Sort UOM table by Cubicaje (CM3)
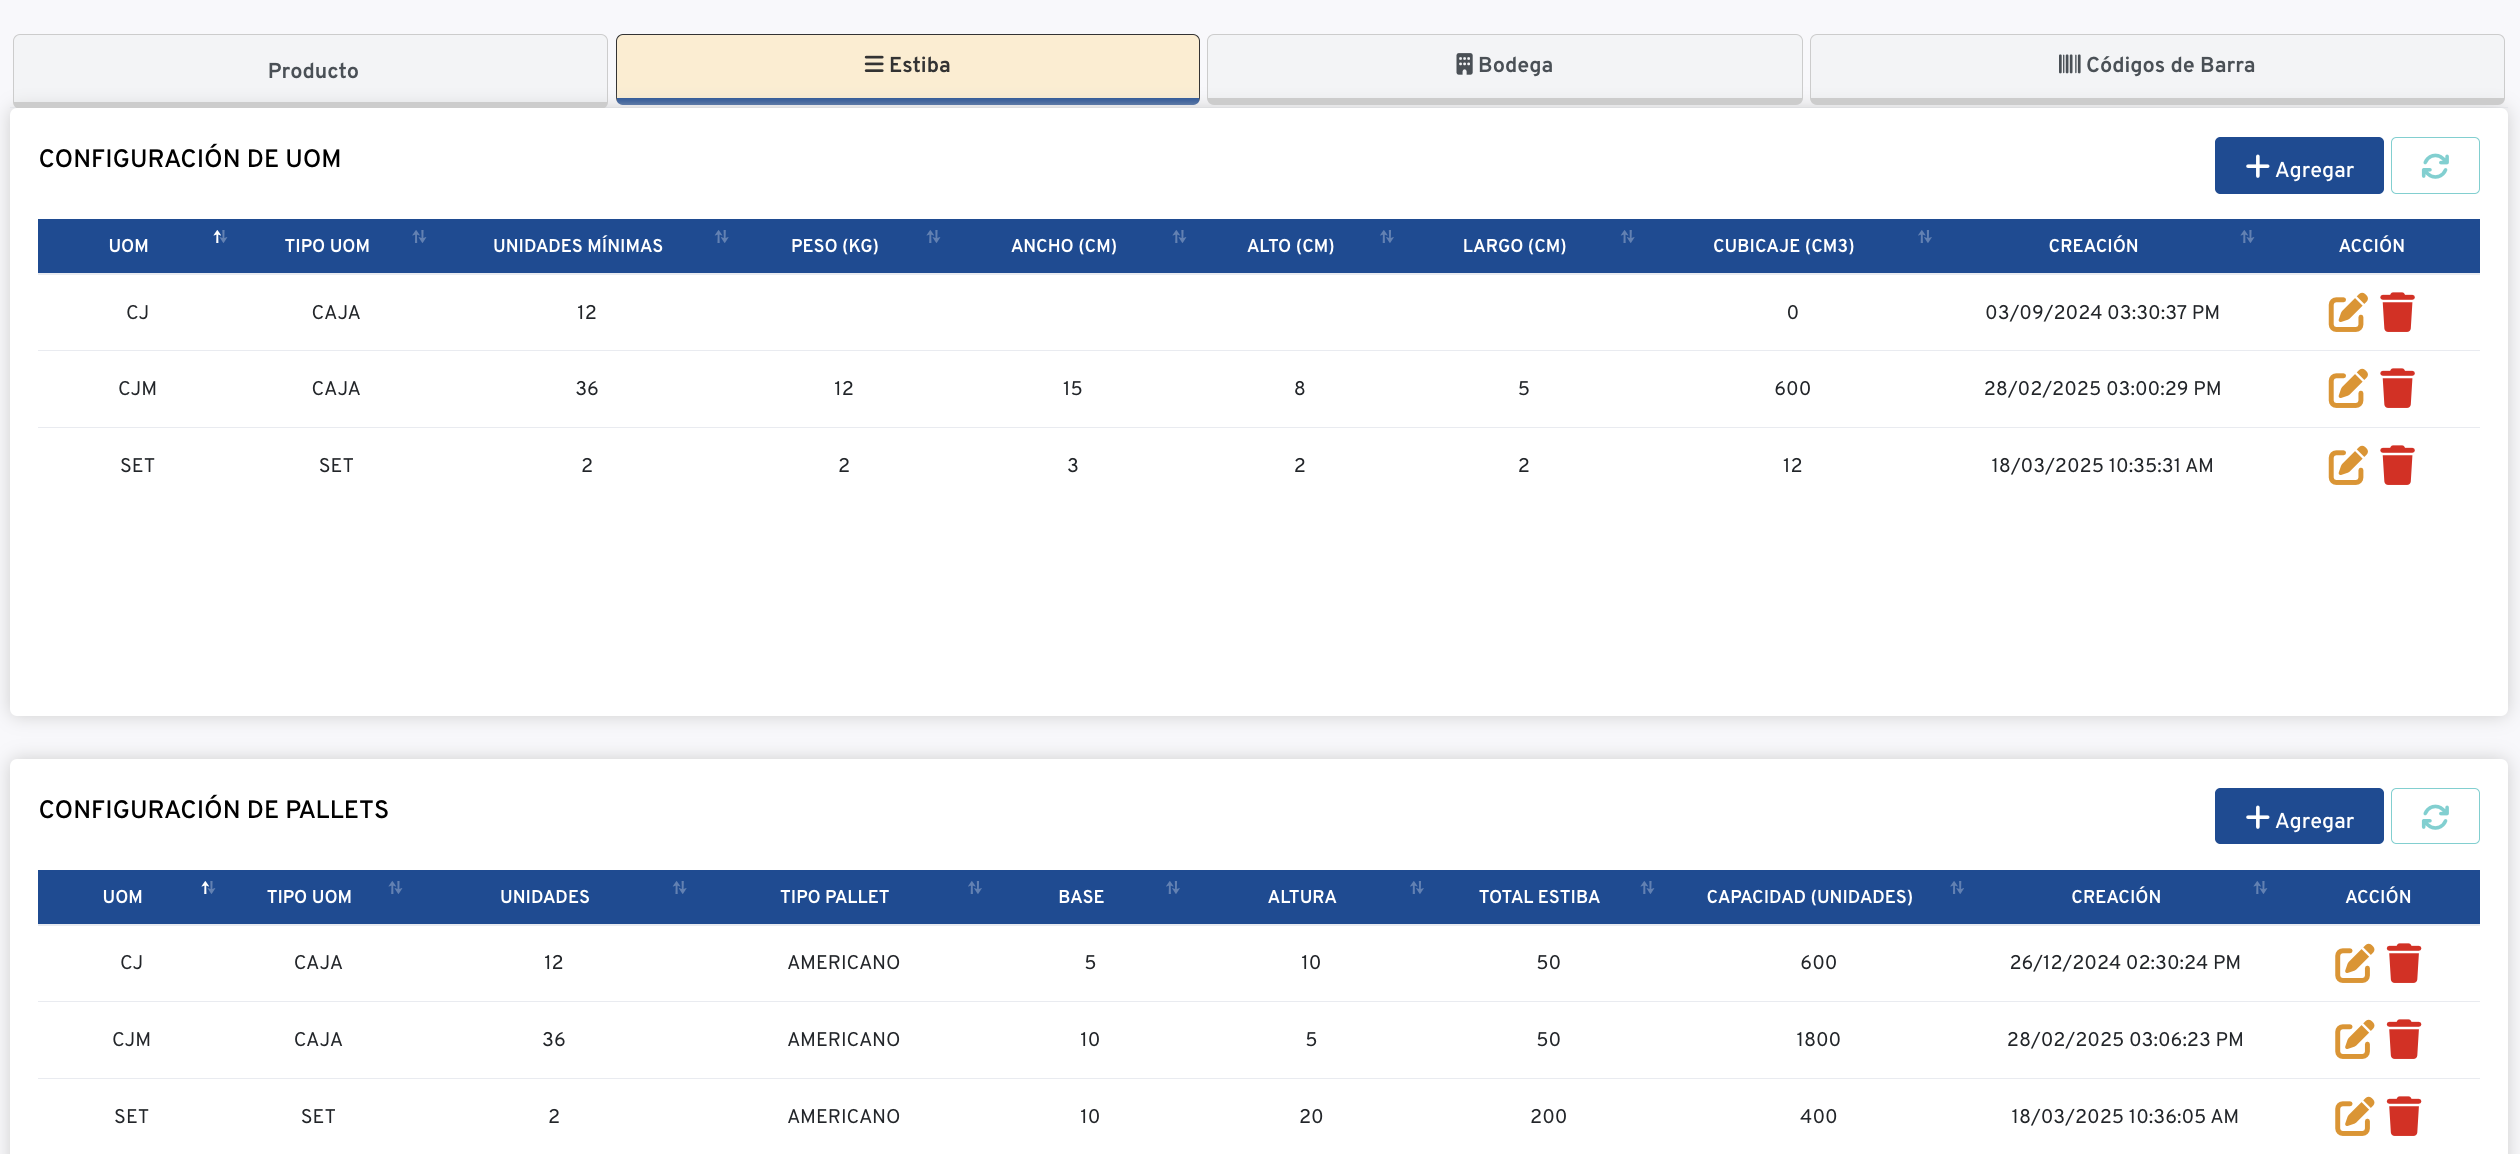Screen dimensions: 2520x1154 click(1924, 237)
